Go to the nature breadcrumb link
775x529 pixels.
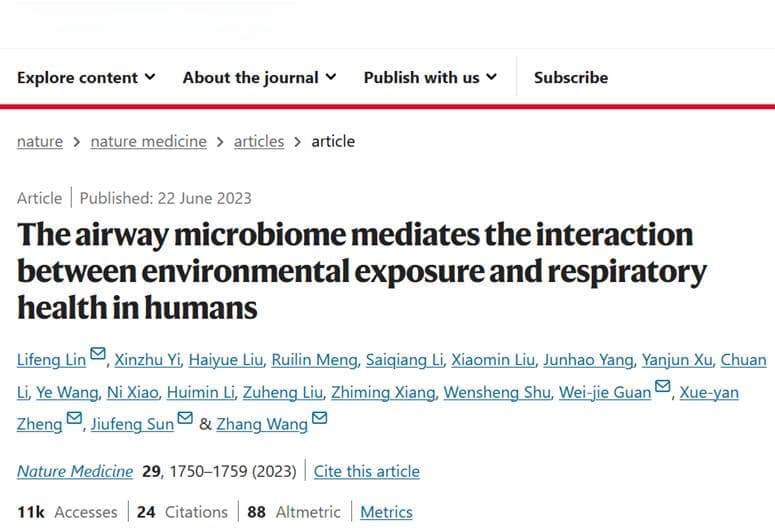(40, 141)
